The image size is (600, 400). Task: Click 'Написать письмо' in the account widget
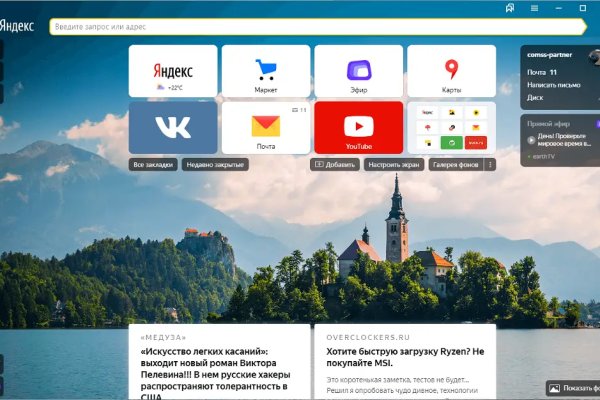[x=554, y=85]
